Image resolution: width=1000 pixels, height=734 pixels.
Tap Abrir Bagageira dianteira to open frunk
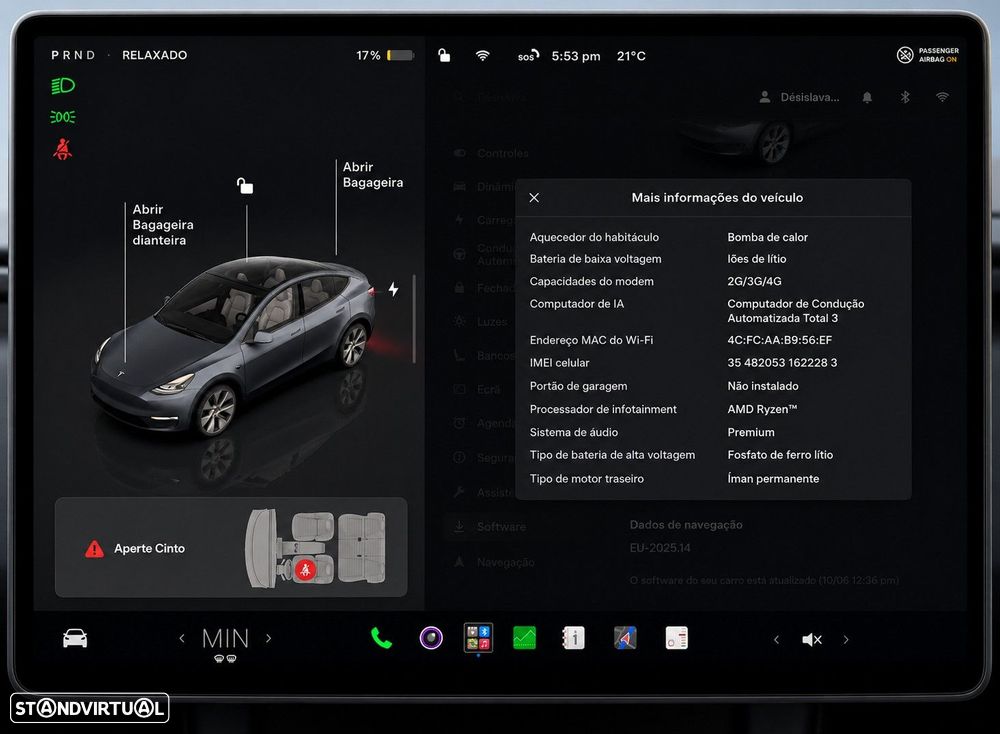163,224
